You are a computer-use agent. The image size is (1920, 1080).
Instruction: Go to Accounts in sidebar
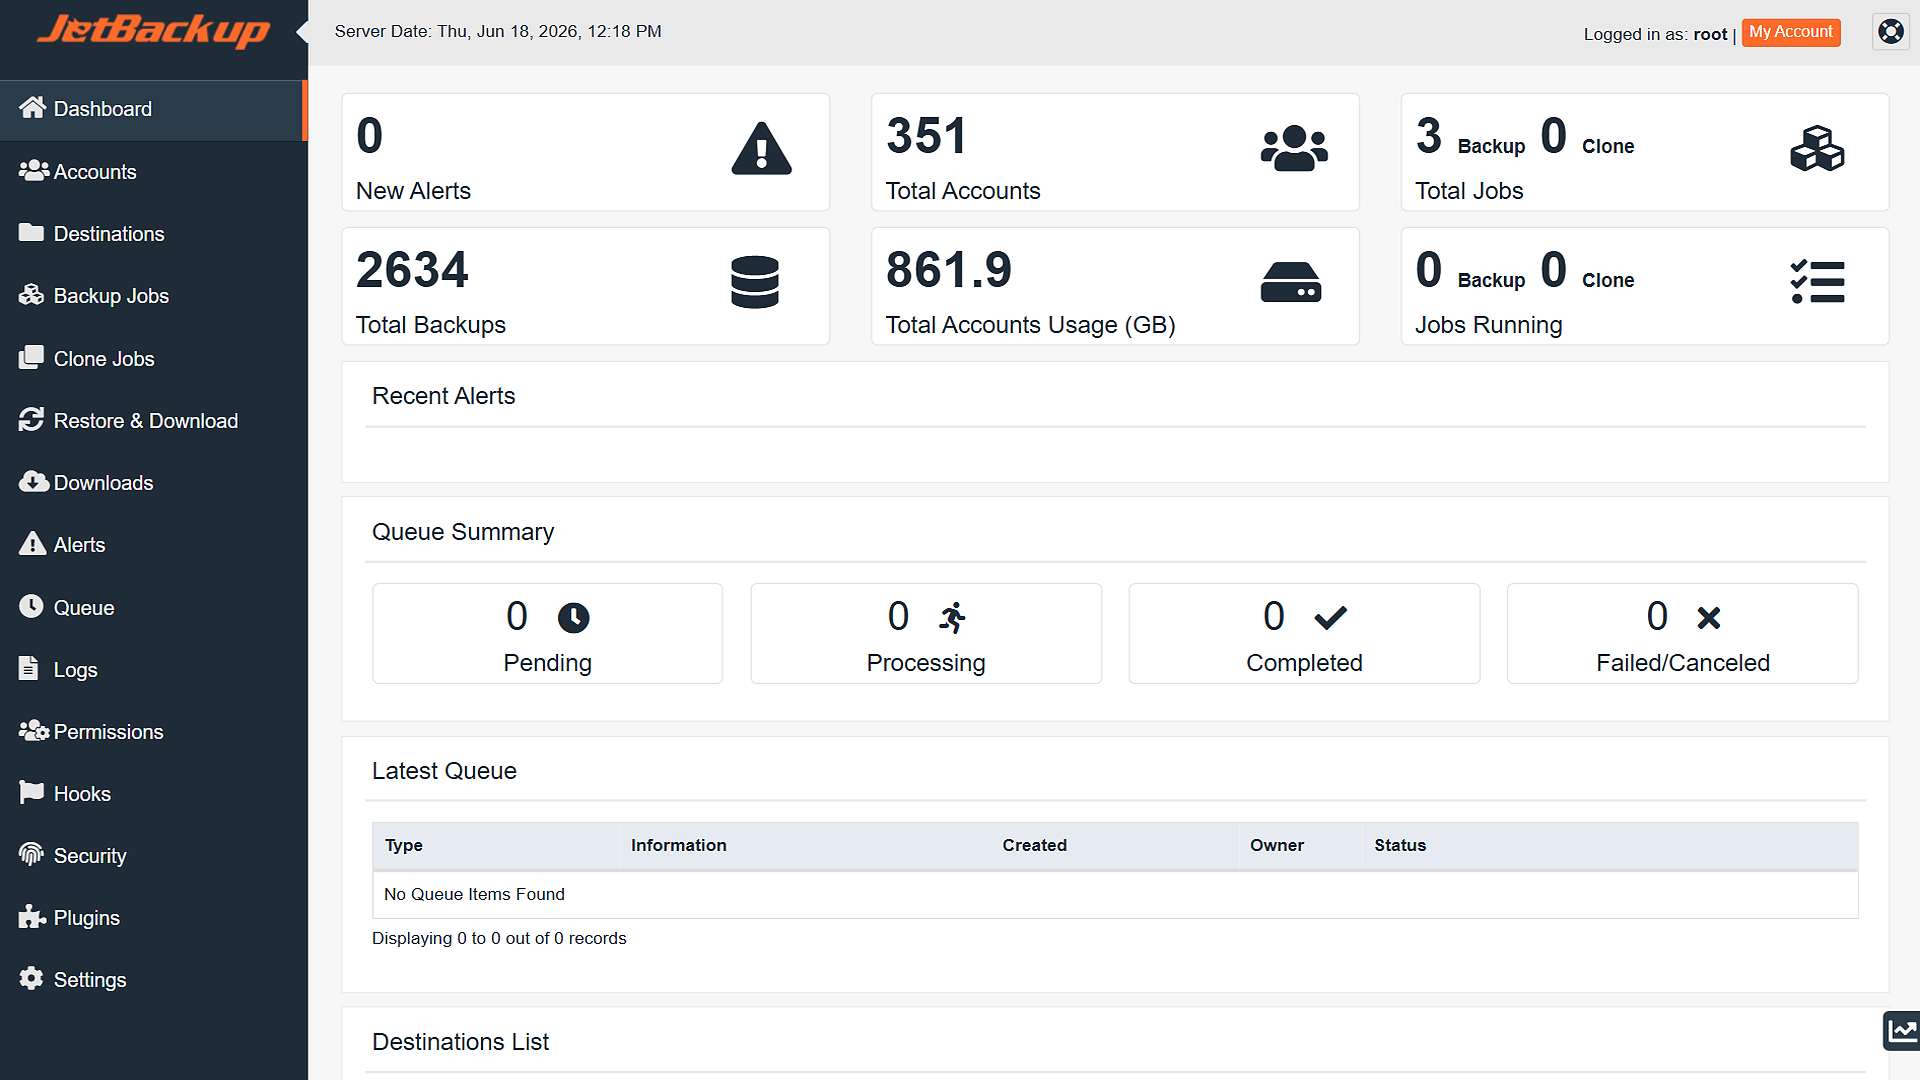pyautogui.click(x=153, y=172)
